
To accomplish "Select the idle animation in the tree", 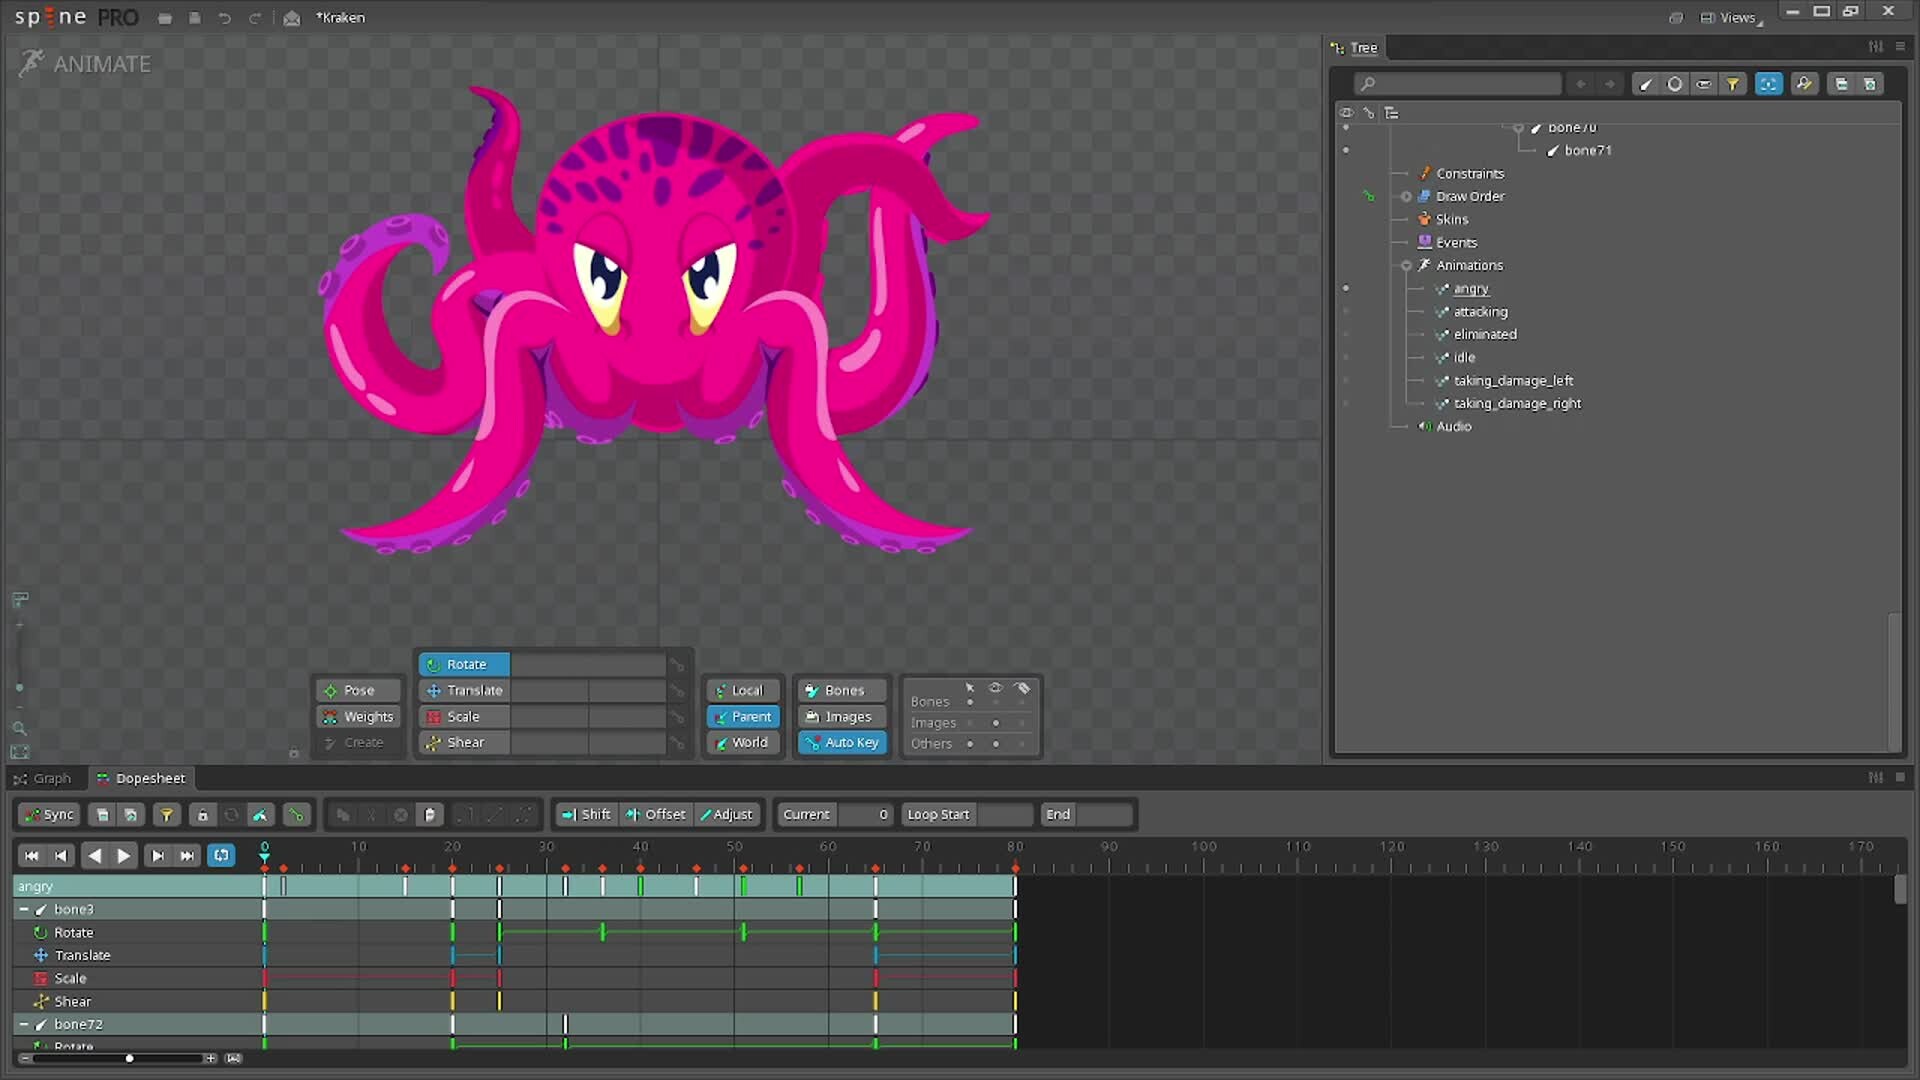I will [1464, 357].
